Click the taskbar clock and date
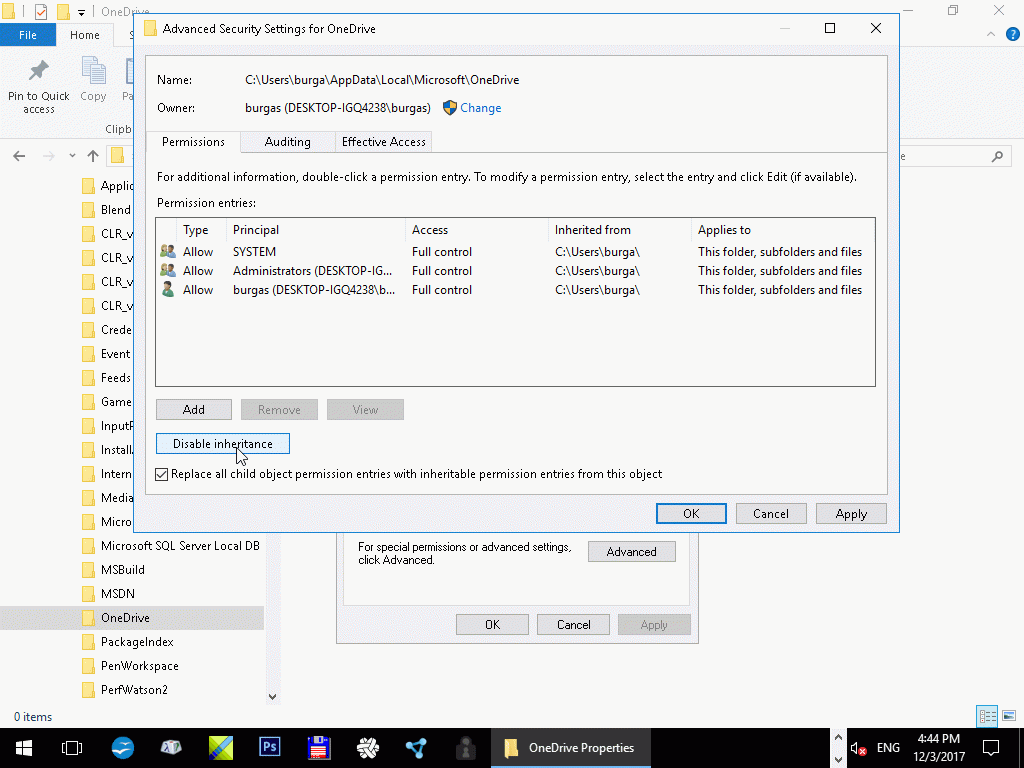 [x=938, y=748]
